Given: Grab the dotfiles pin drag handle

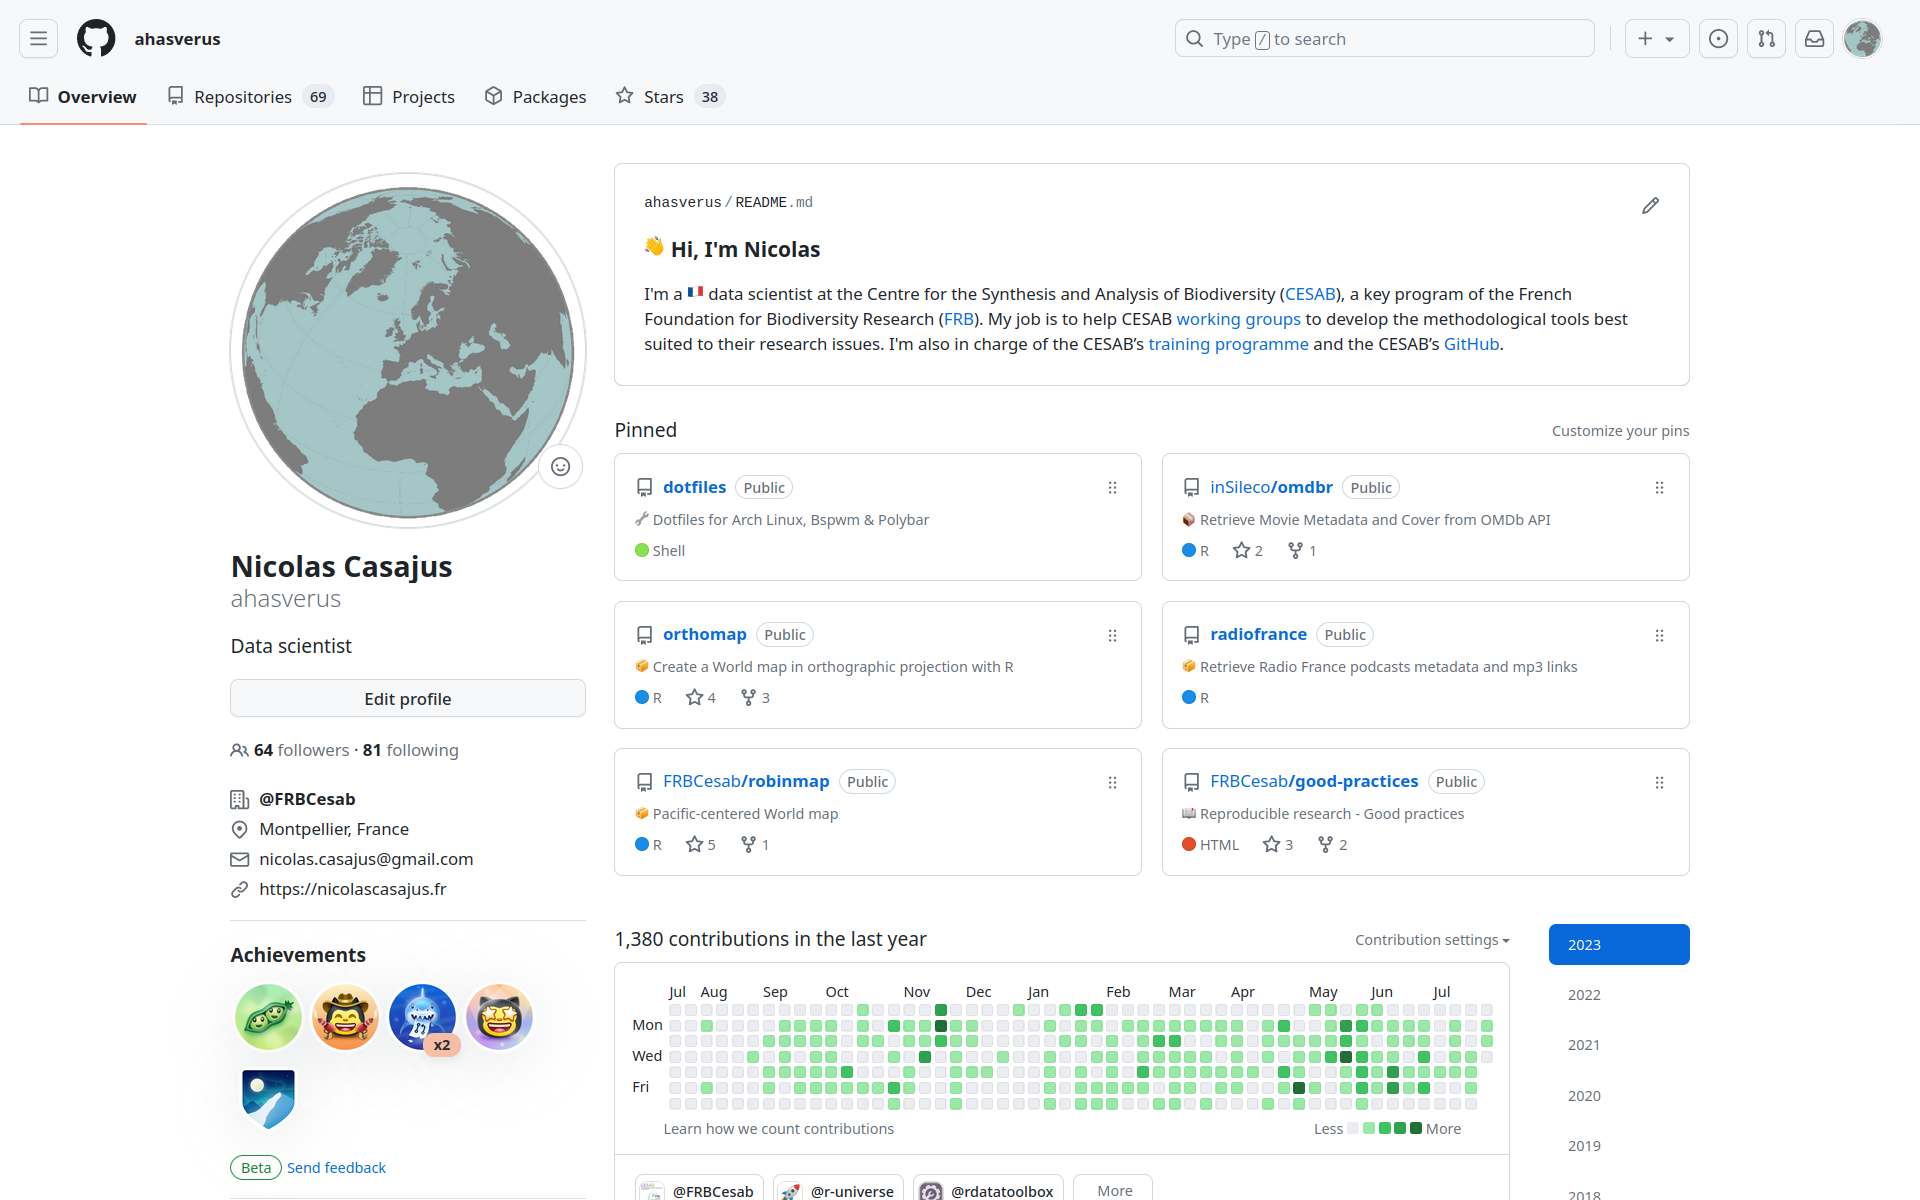Looking at the screenshot, I should (1112, 488).
